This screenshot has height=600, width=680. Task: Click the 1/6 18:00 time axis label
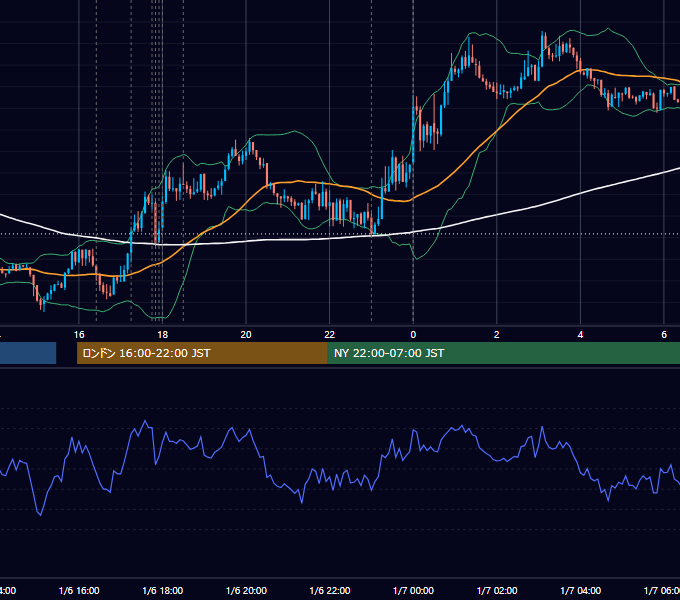163,590
